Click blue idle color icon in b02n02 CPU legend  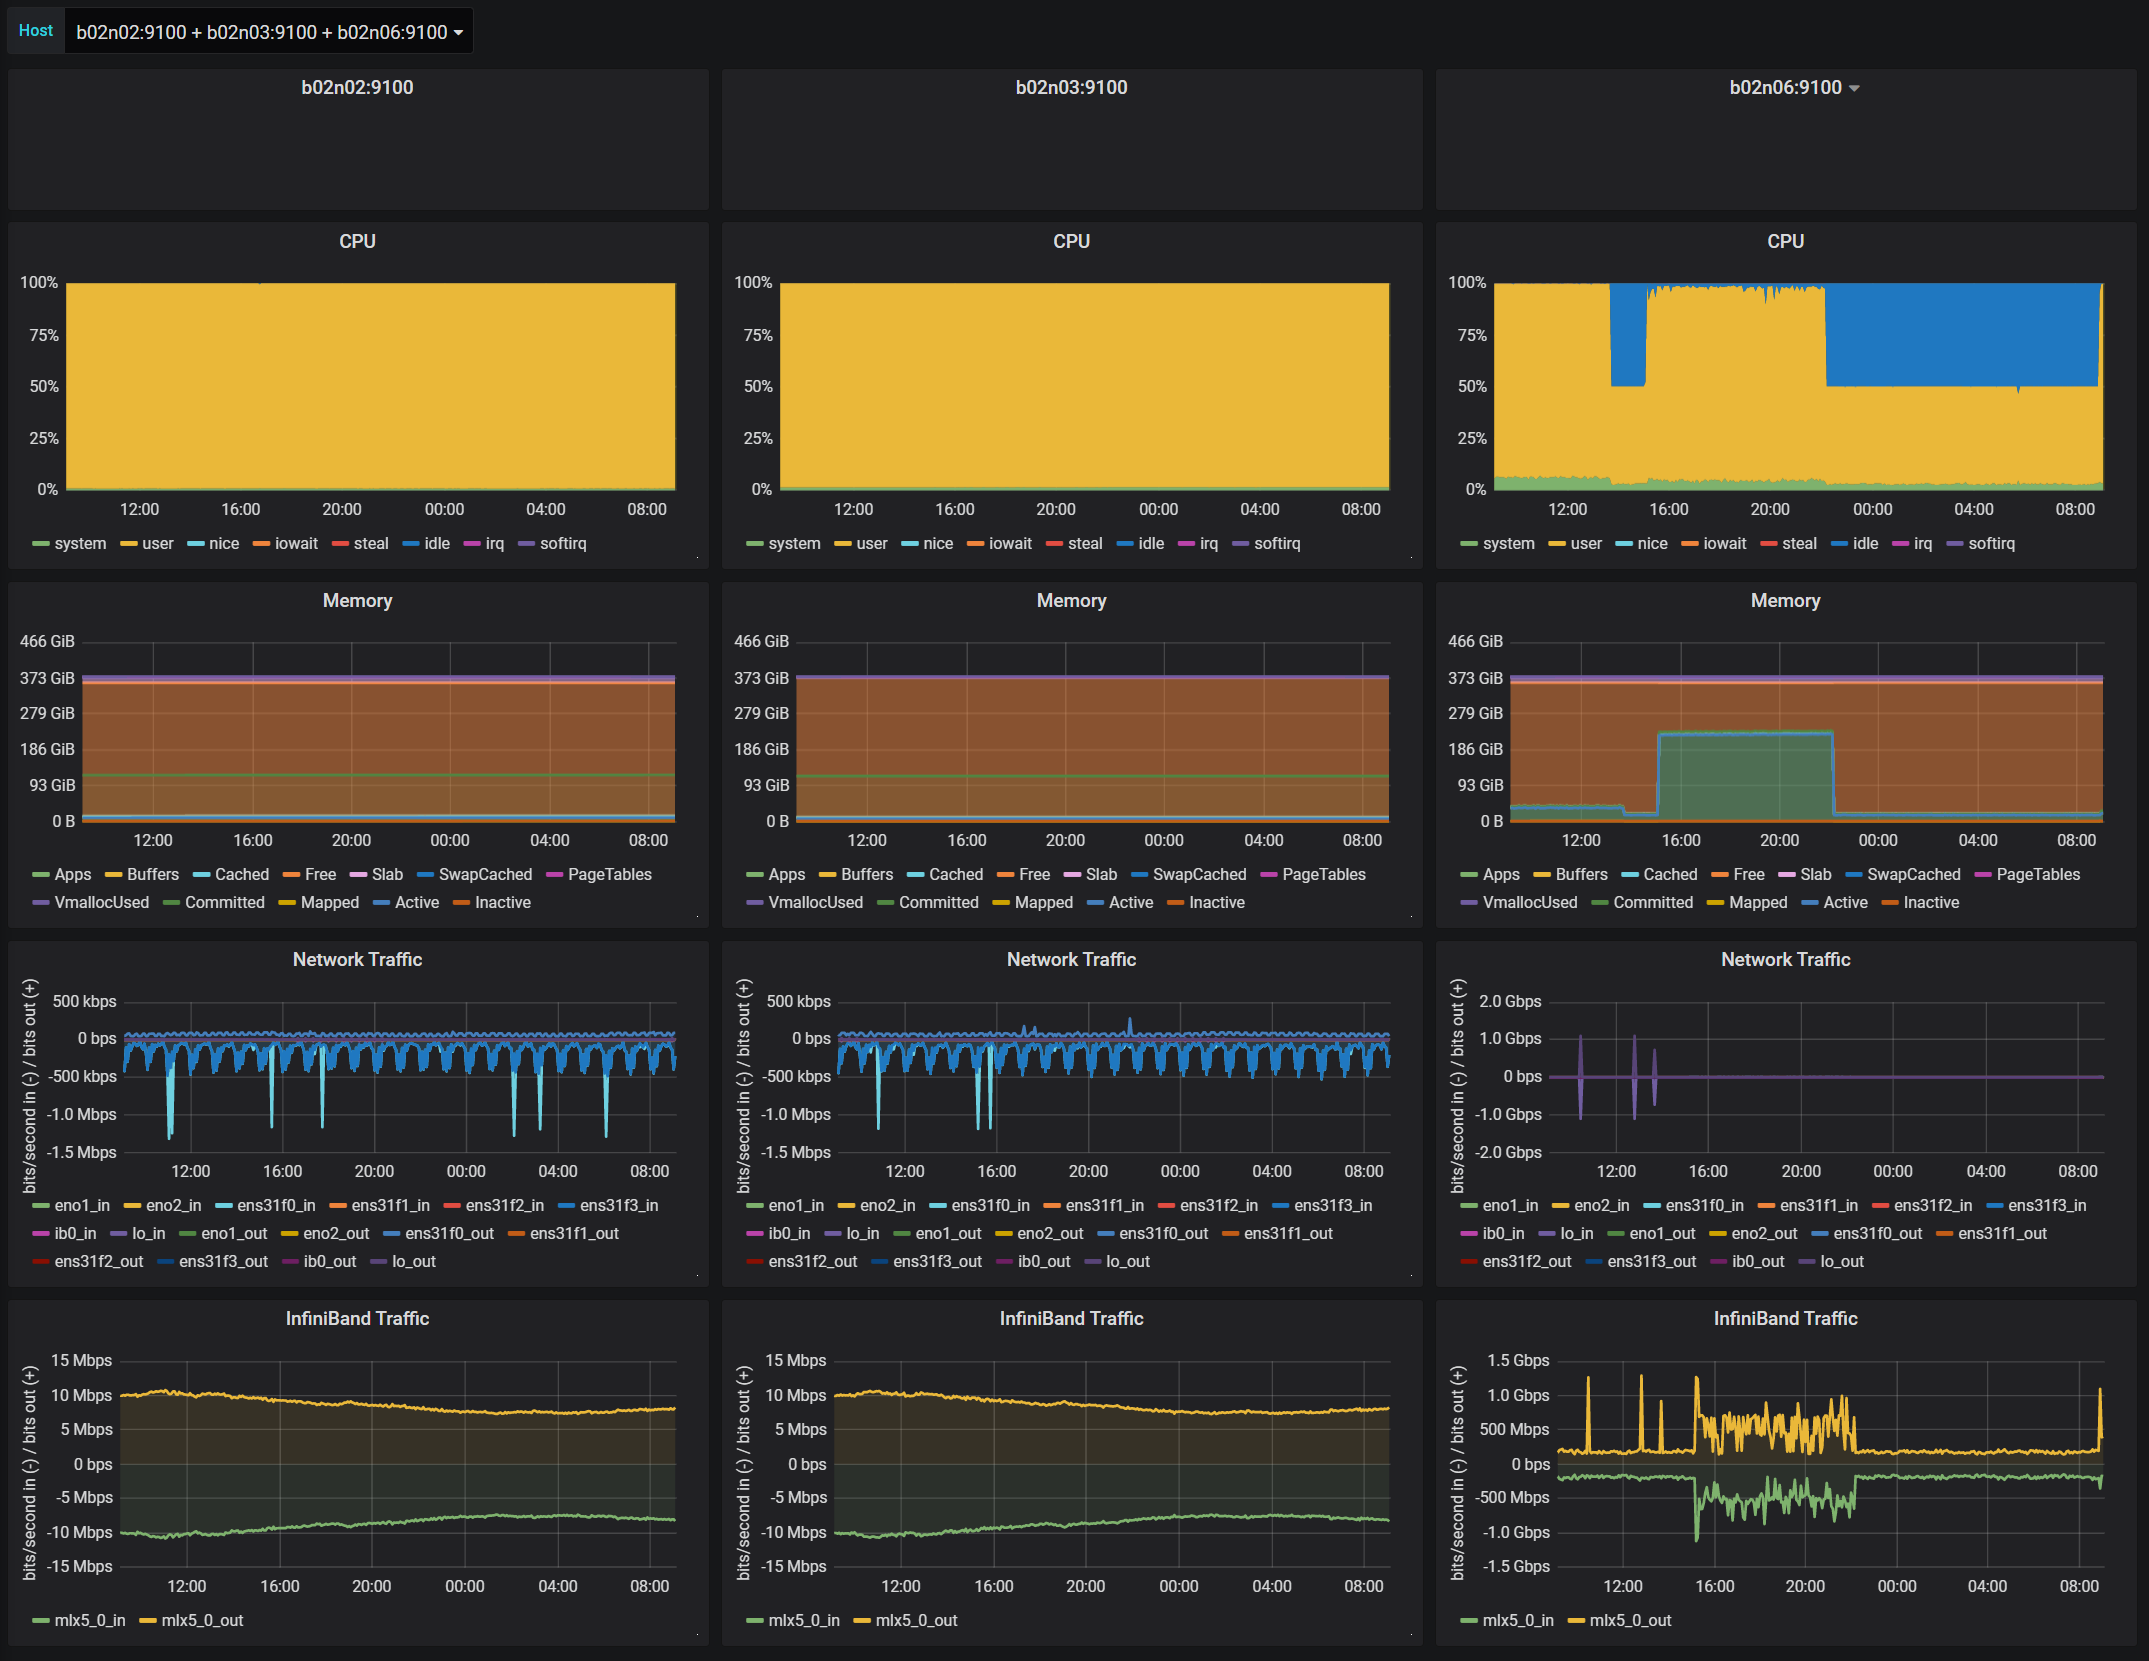410,544
